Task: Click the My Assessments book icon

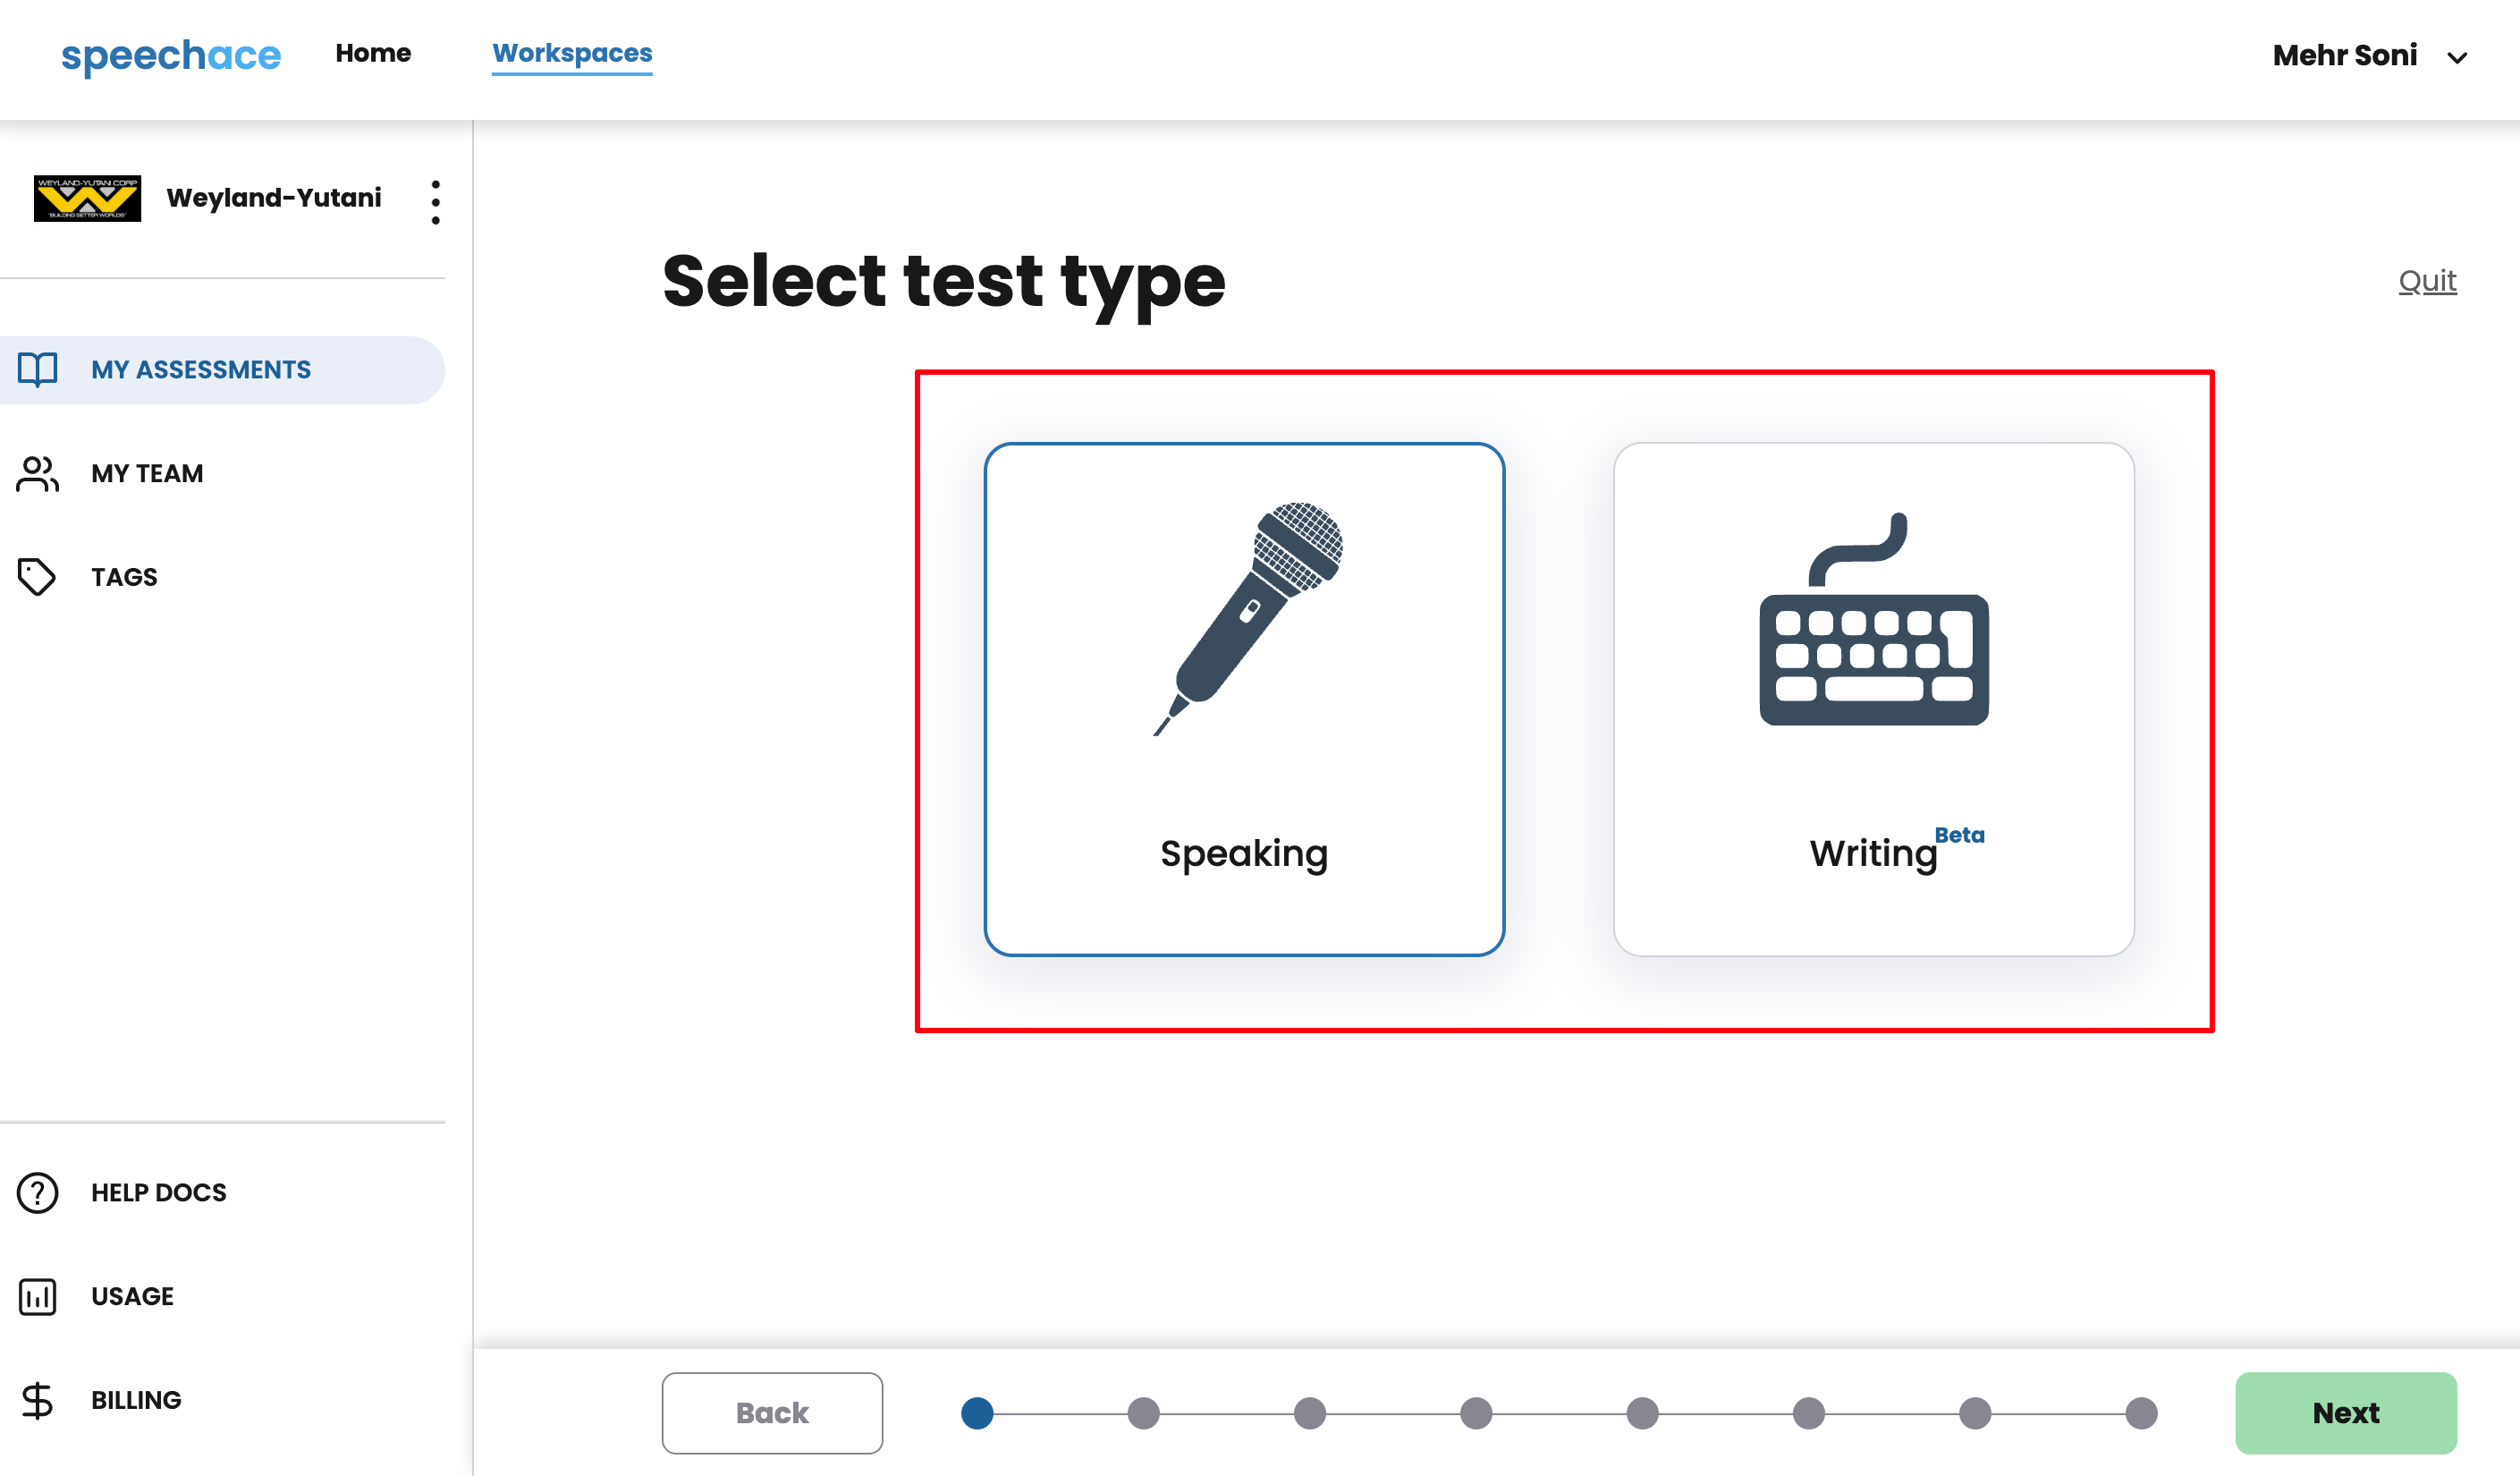Action: [38, 369]
